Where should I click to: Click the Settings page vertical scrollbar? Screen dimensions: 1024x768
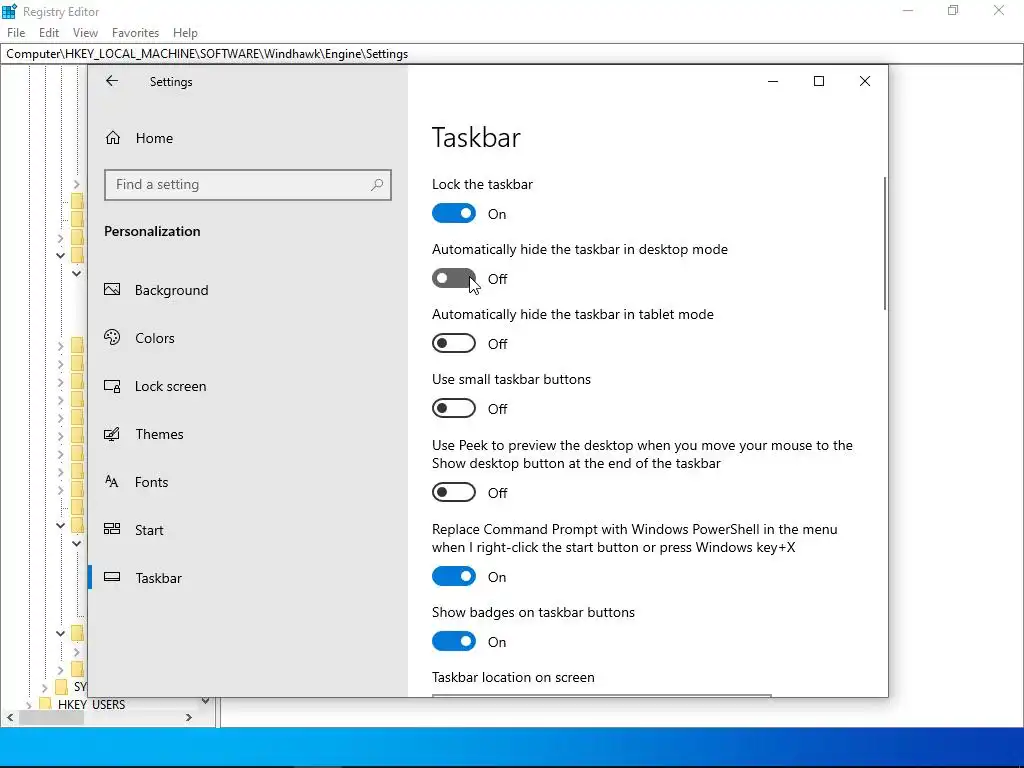pyautogui.click(x=885, y=244)
